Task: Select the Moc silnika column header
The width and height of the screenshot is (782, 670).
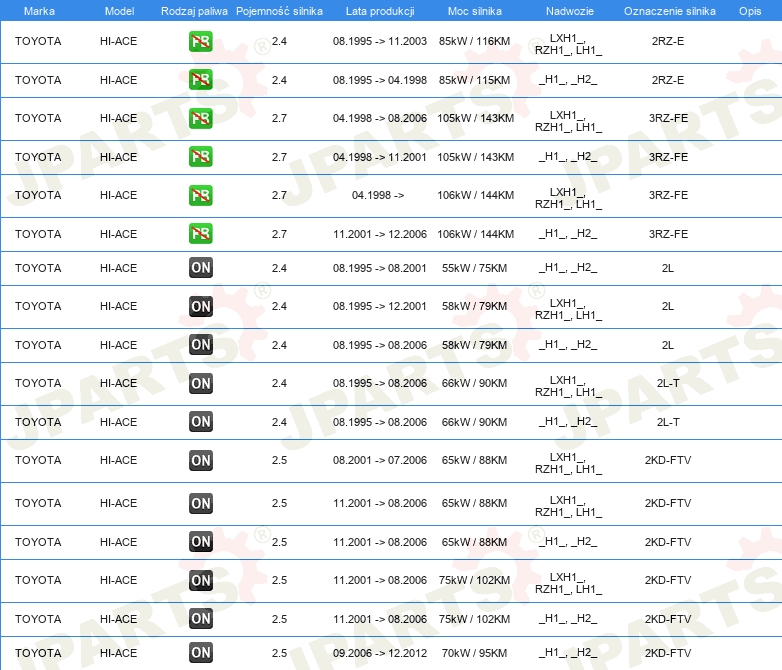Action: pyautogui.click(x=475, y=10)
